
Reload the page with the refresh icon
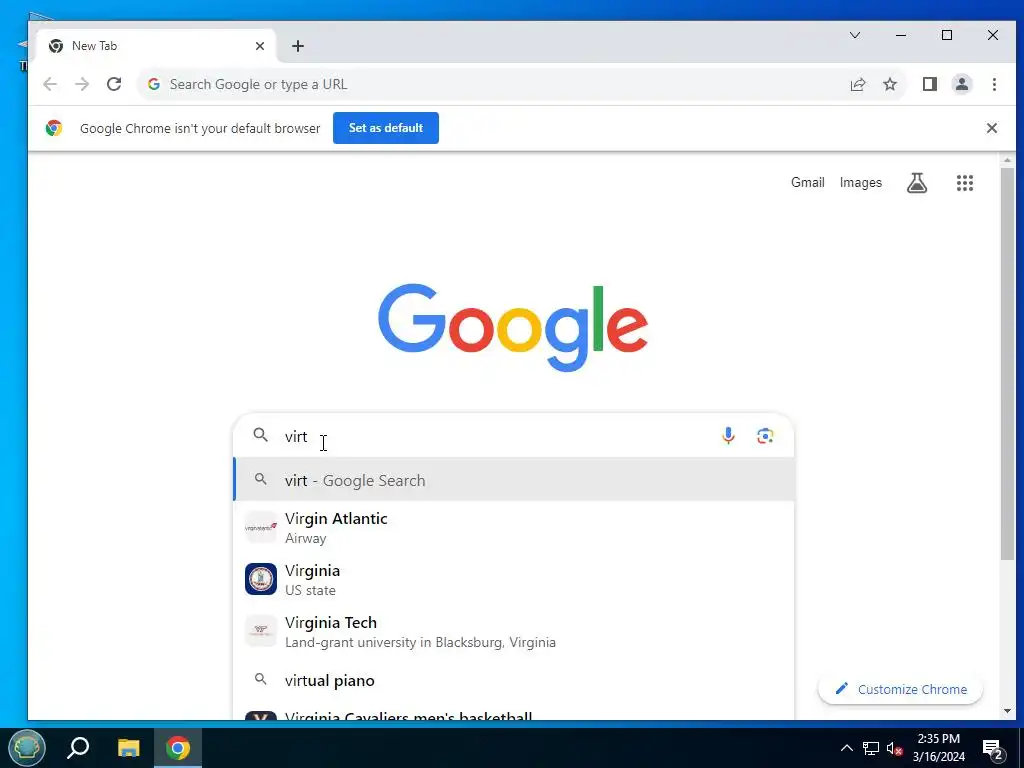click(114, 84)
